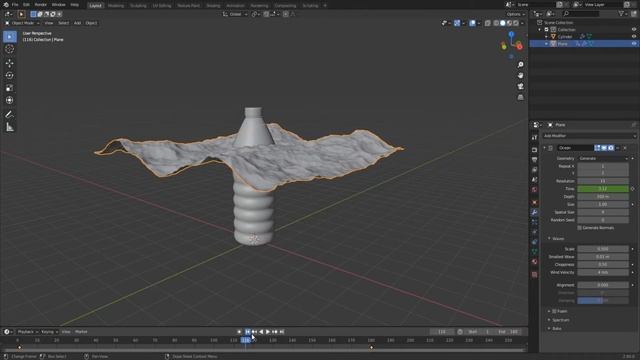Open Particles properties tab icon

(x=534, y=222)
